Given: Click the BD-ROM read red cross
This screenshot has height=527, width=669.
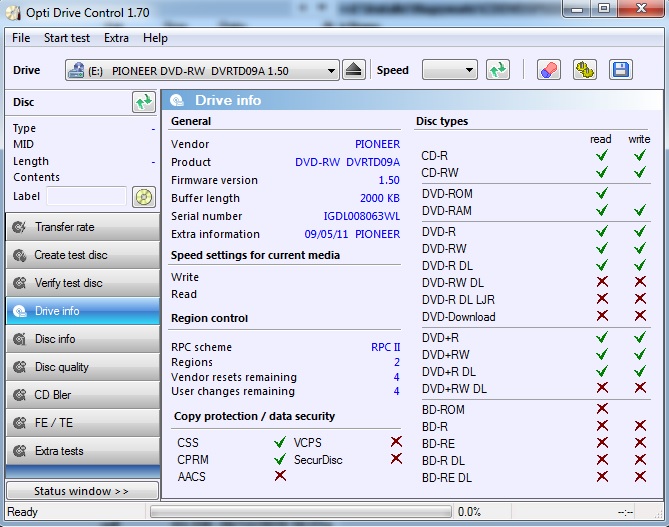Looking at the screenshot, I should click(602, 409).
